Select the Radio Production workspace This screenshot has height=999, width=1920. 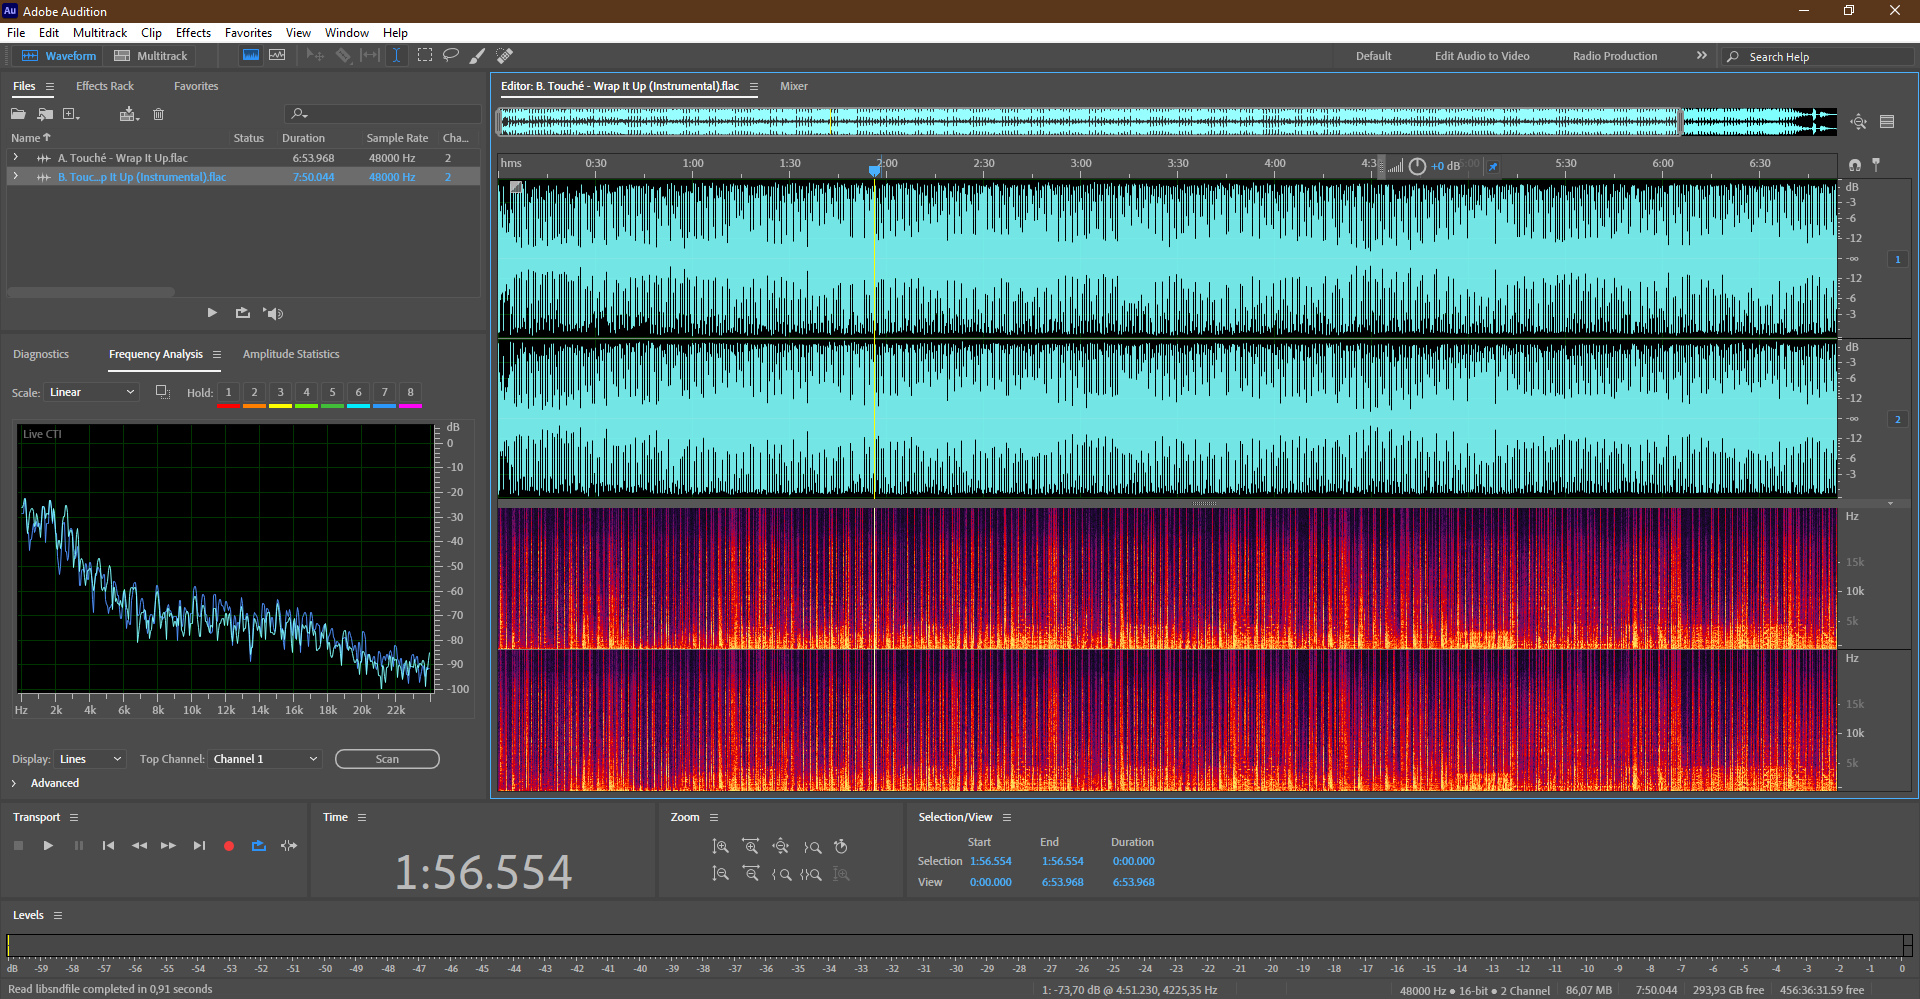tap(1615, 56)
